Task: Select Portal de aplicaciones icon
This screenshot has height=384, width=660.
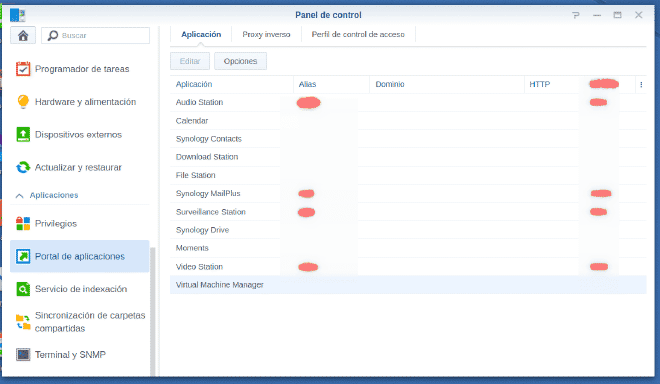Action: (23, 256)
